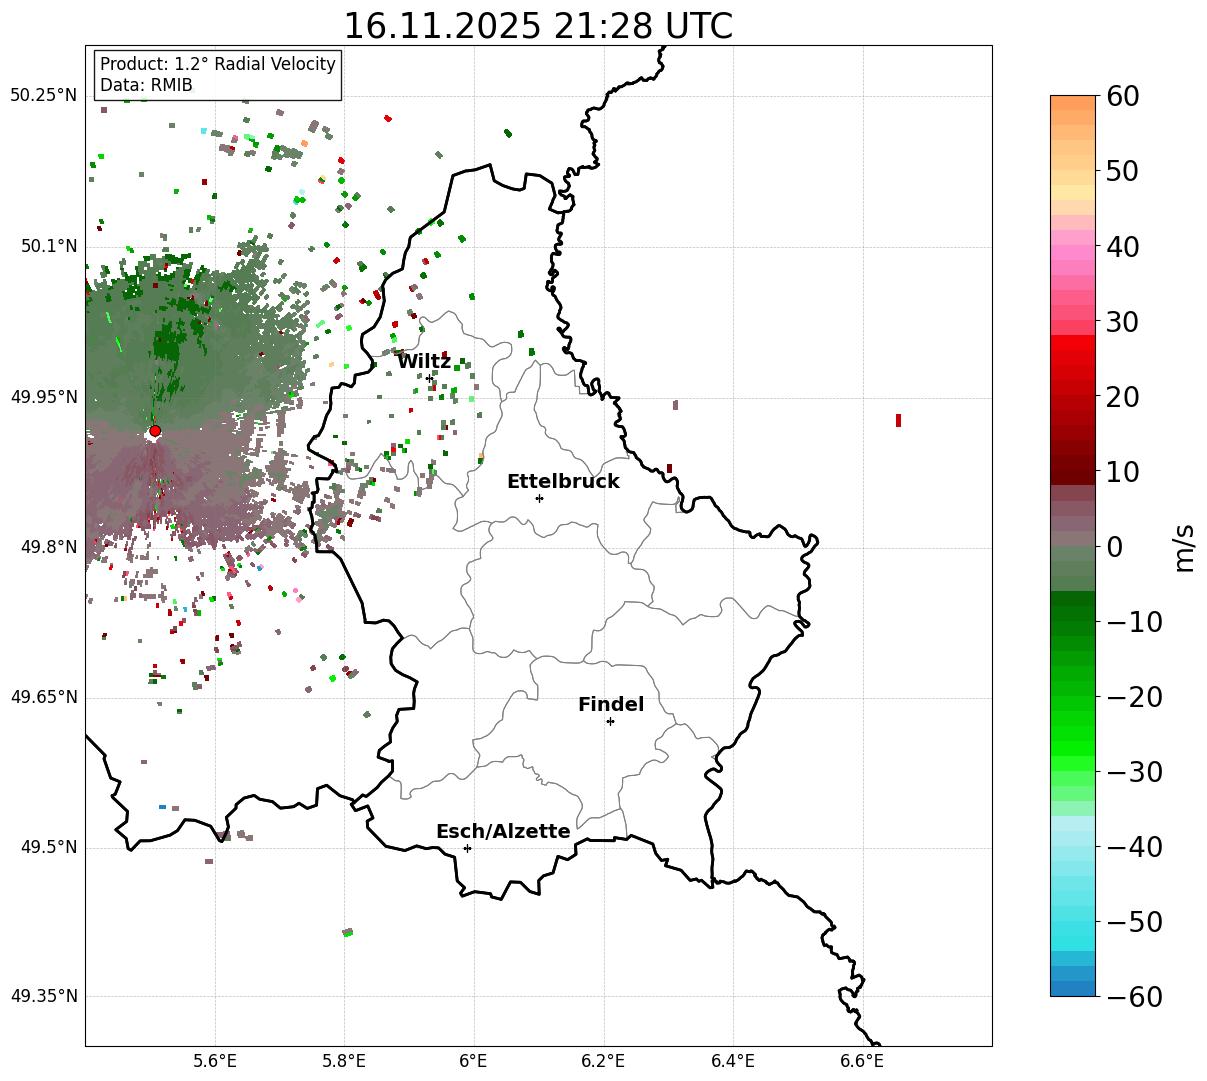Click the 6°E longitude label
The width and height of the screenshot is (1207, 1081).
coord(473,1061)
